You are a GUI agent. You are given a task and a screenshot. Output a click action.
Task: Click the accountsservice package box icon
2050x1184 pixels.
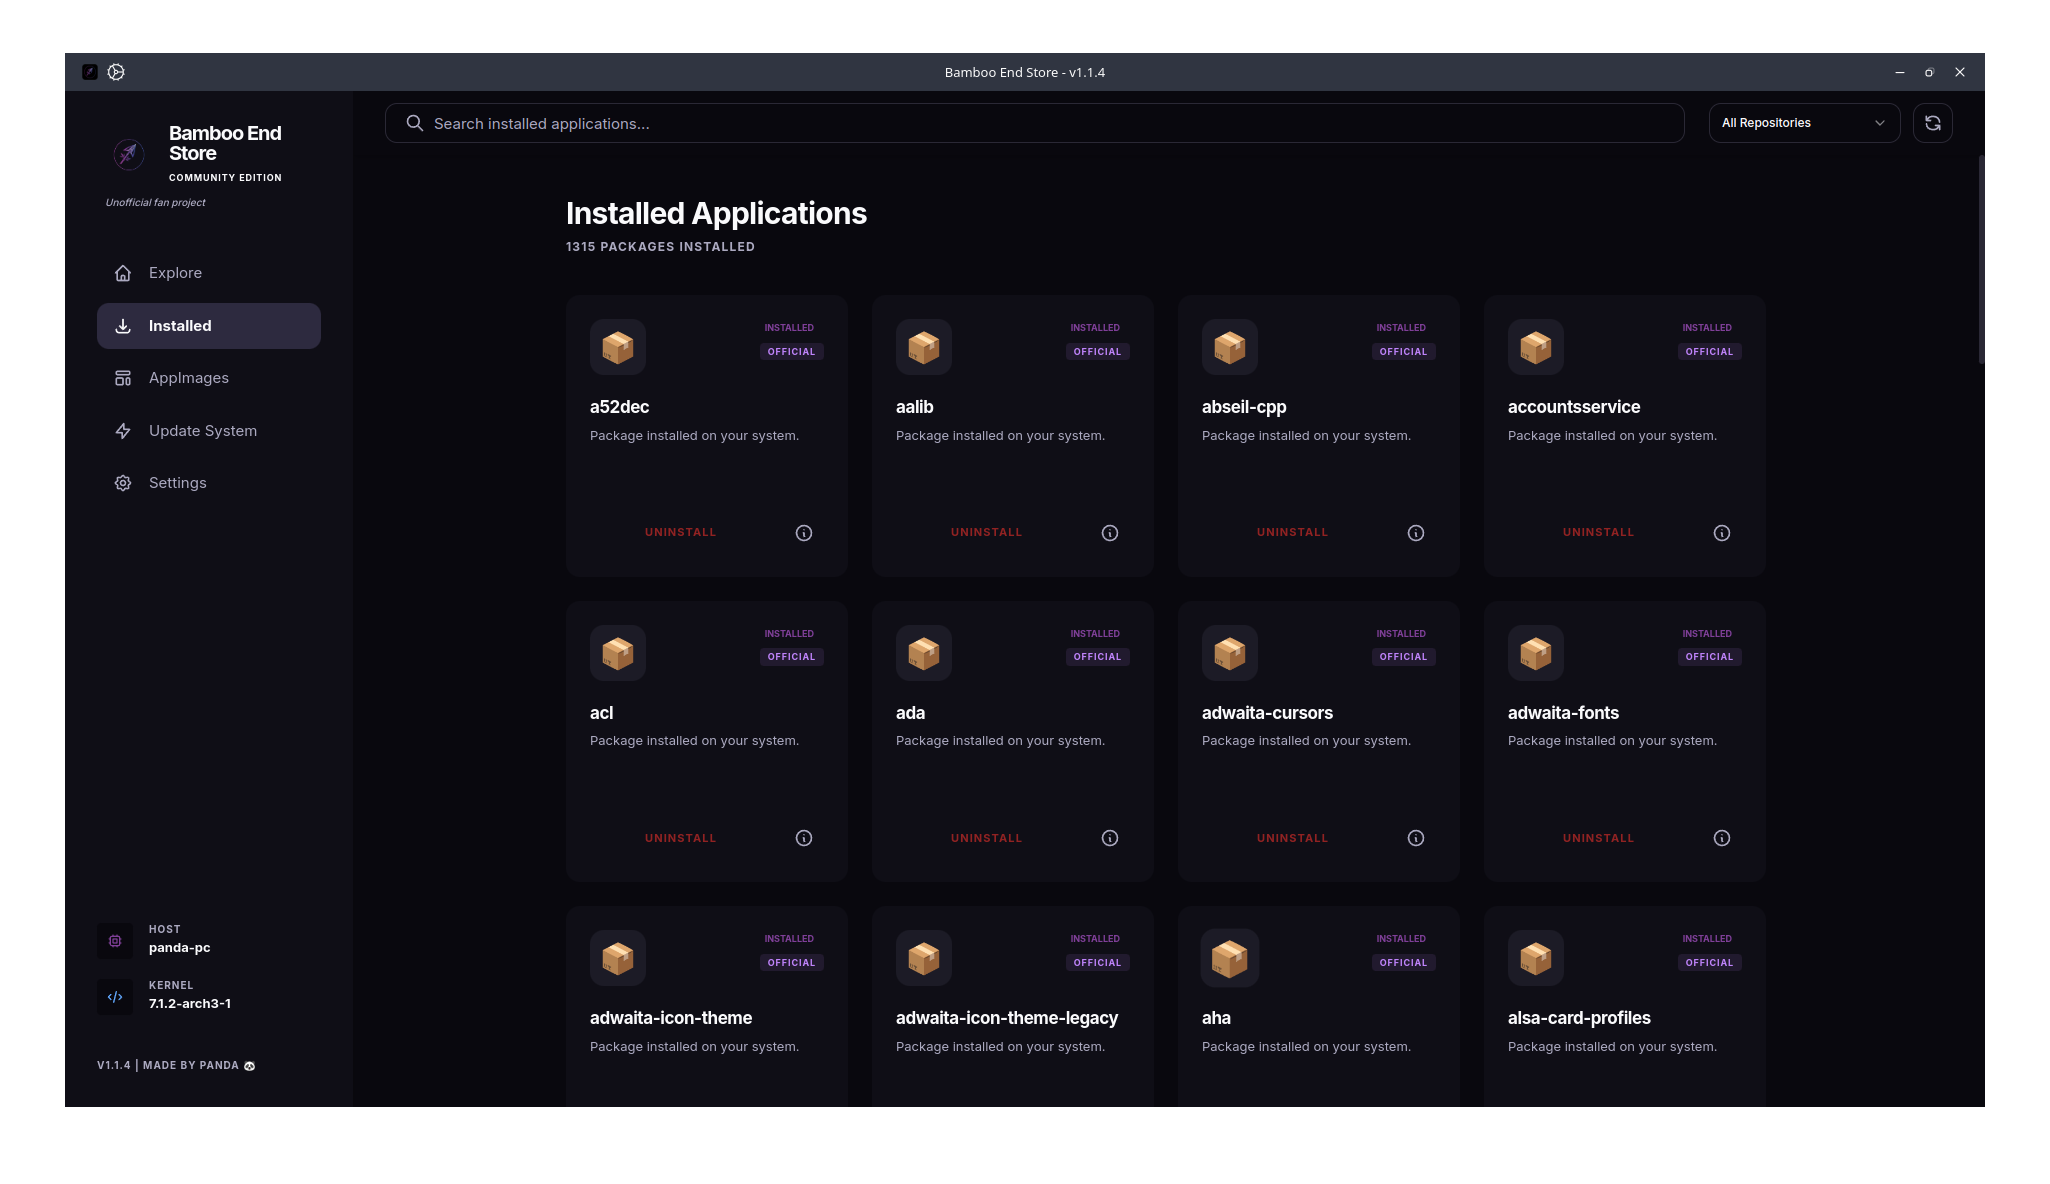[1536, 347]
